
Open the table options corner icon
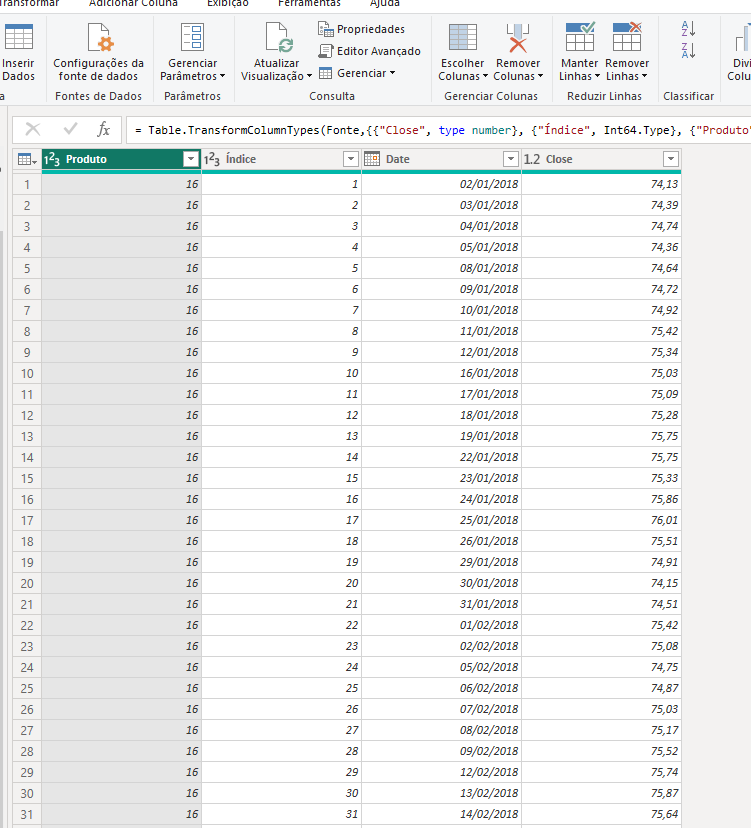[x=27, y=159]
